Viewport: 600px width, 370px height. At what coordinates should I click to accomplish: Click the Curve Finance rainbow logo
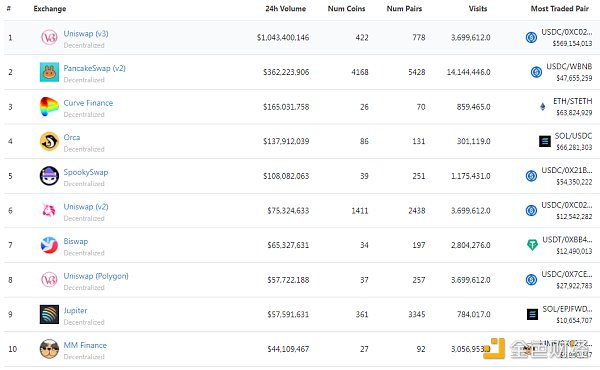coord(49,106)
